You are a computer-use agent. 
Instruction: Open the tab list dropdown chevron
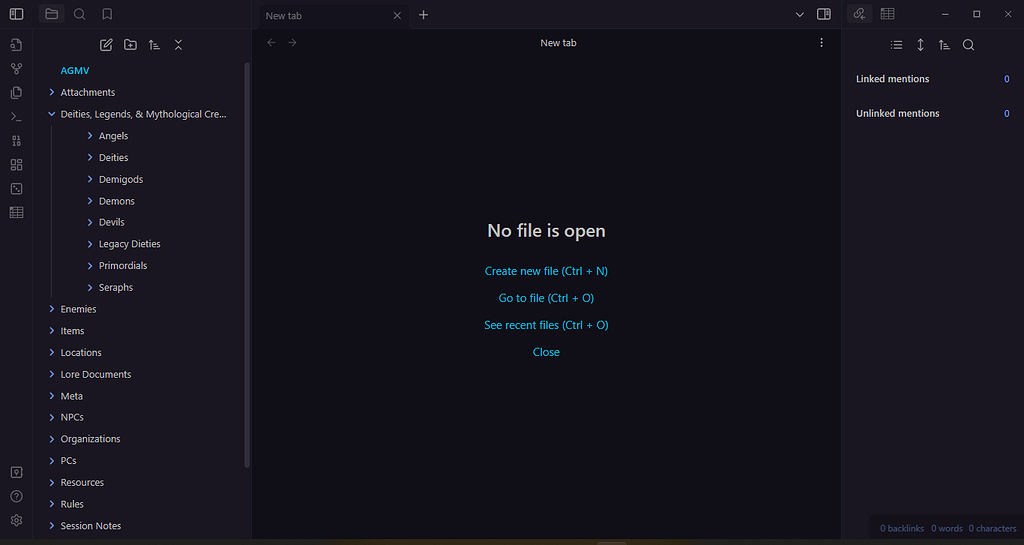click(799, 14)
